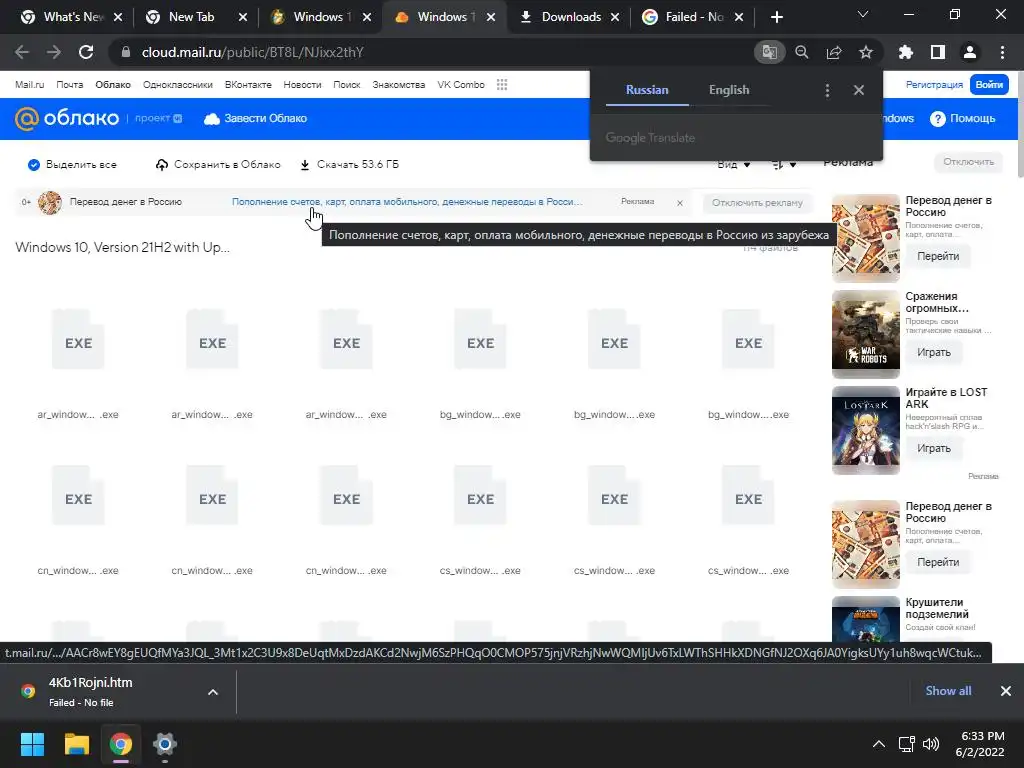Share this page via the share icon
This screenshot has width=1024, height=768.
(x=834, y=52)
